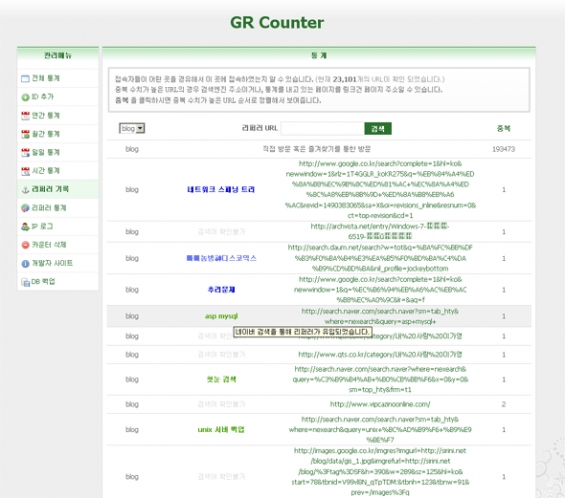The image size is (565, 499).
Task: Click the green plus ID 추가 icon
Action: coord(25,97)
